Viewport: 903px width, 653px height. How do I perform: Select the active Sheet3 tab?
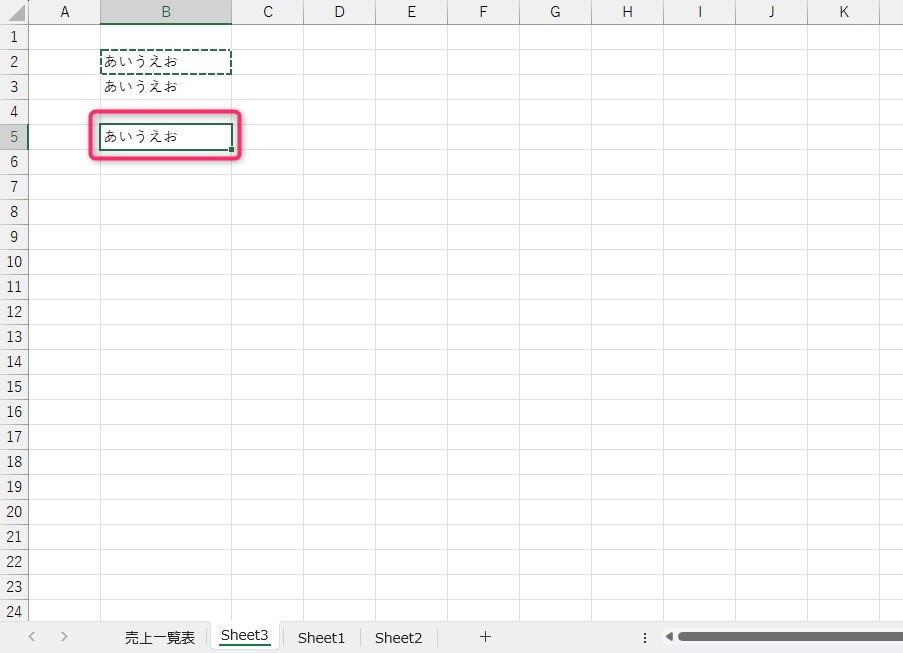pyautogui.click(x=245, y=636)
